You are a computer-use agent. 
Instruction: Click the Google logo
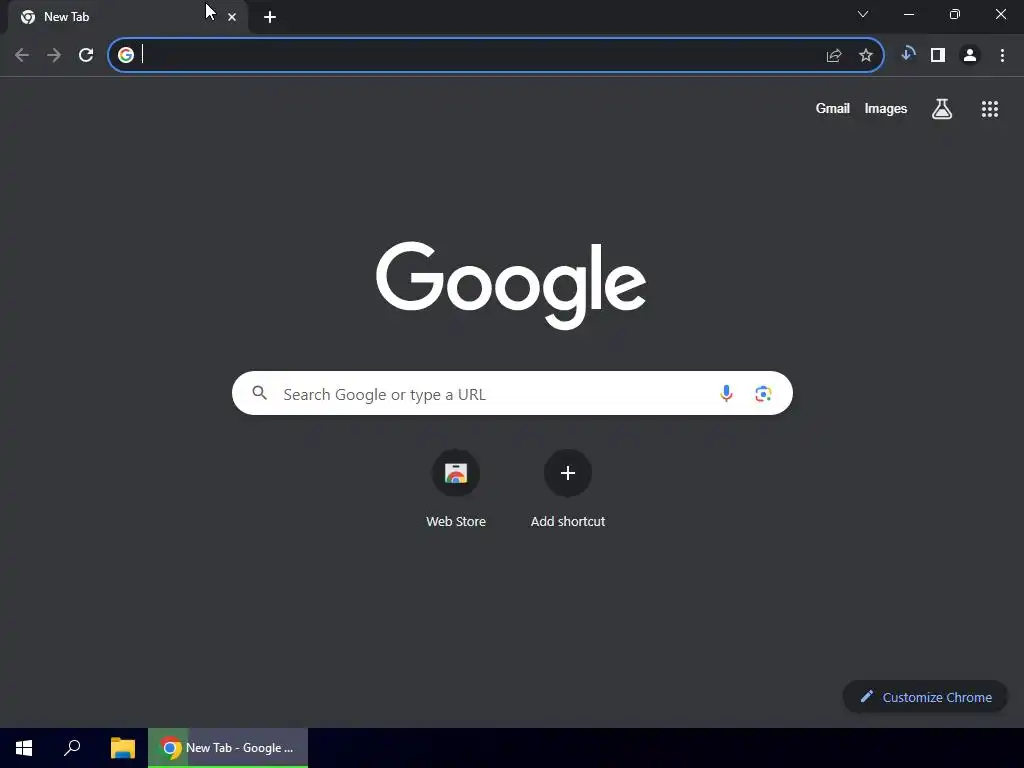tap(511, 285)
